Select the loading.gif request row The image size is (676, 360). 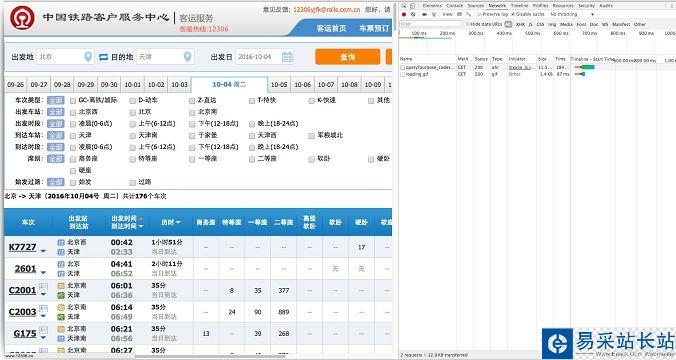[x=485, y=74]
